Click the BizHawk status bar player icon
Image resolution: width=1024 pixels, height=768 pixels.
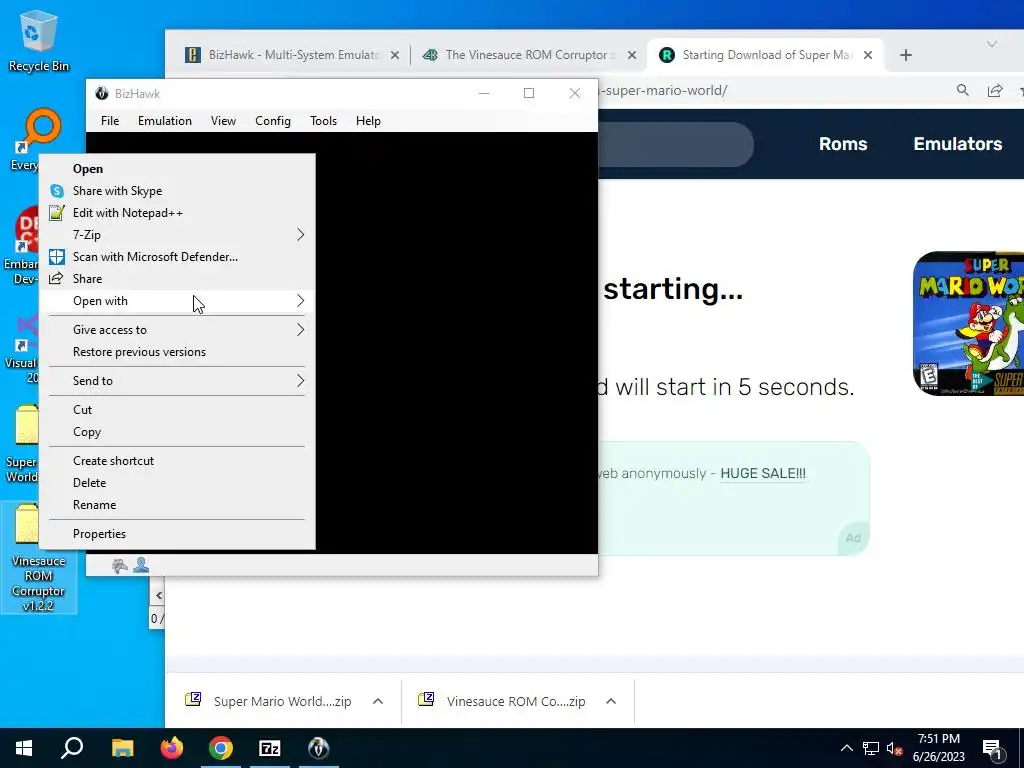[141, 566]
